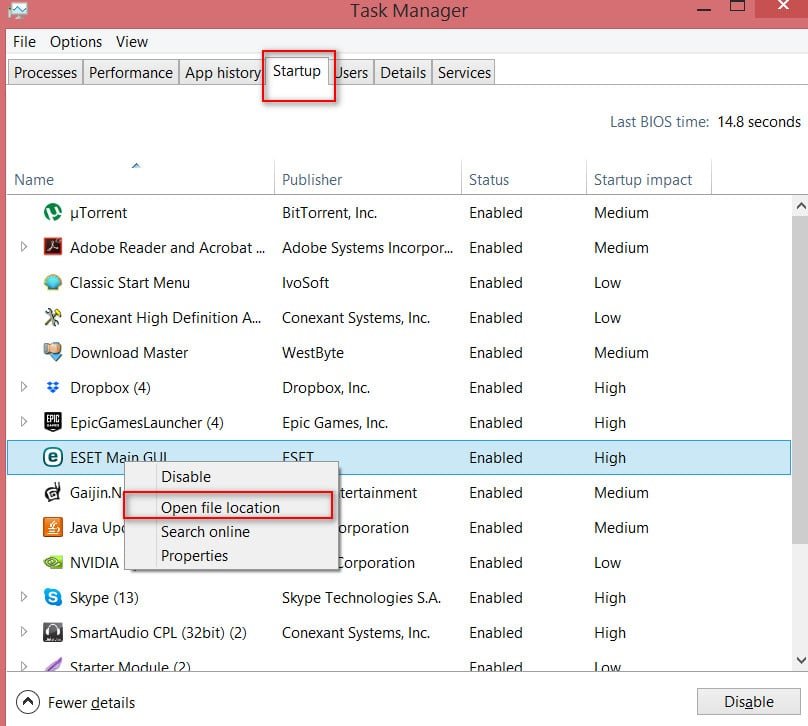Click the EpicGamesLauncher icon
This screenshot has width=808, height=726.
pos(53,422)
